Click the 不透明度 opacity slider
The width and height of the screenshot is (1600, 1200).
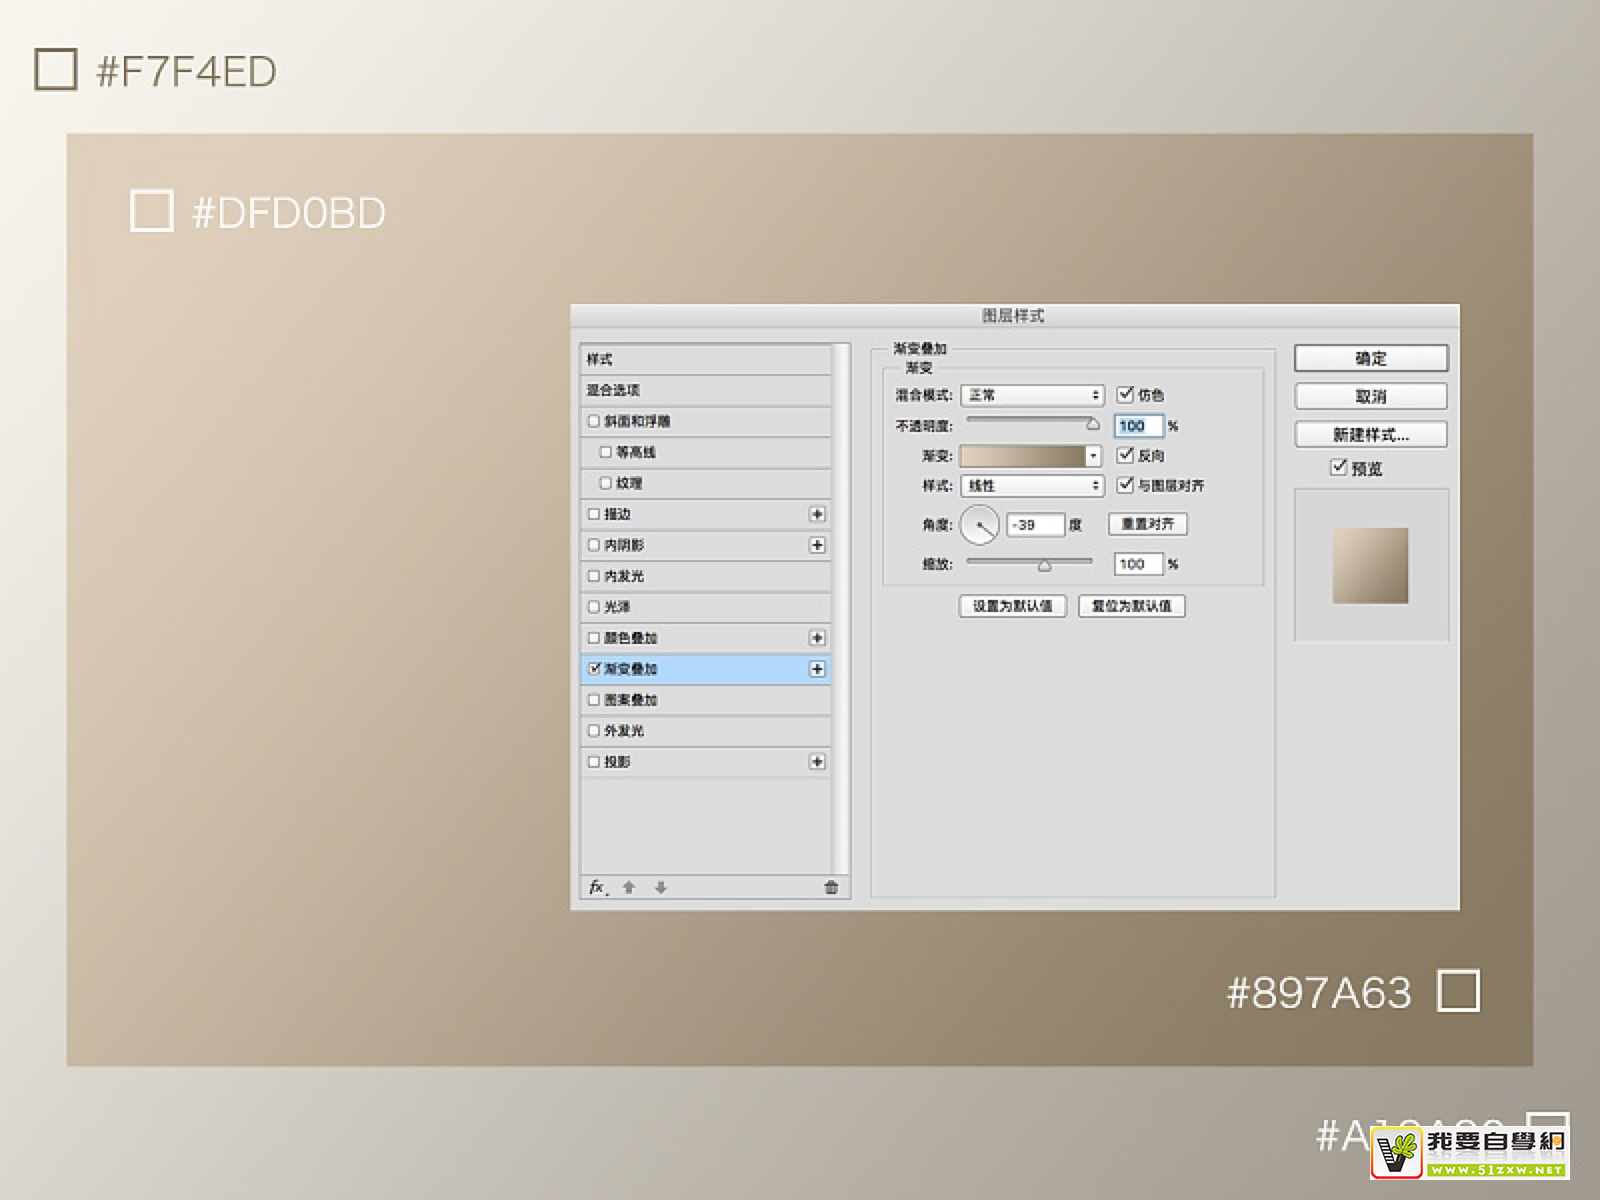point(1032,423)
